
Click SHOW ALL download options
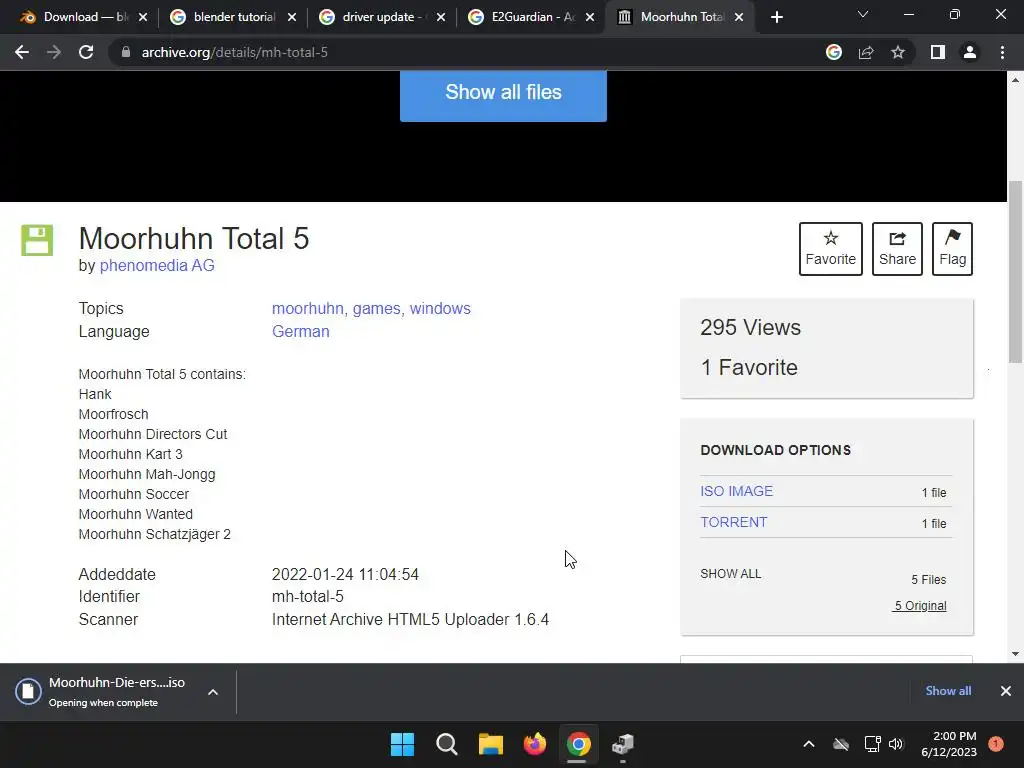[731, 574]
